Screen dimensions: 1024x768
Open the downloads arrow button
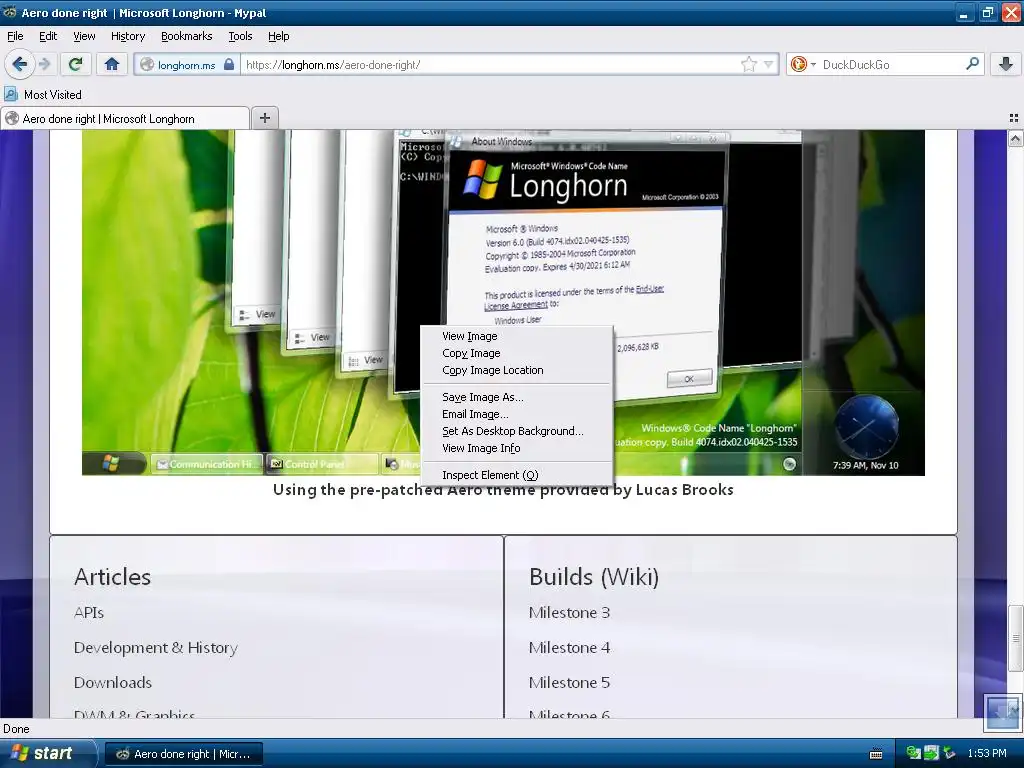pyautogui.click(x=1006, y=64)
